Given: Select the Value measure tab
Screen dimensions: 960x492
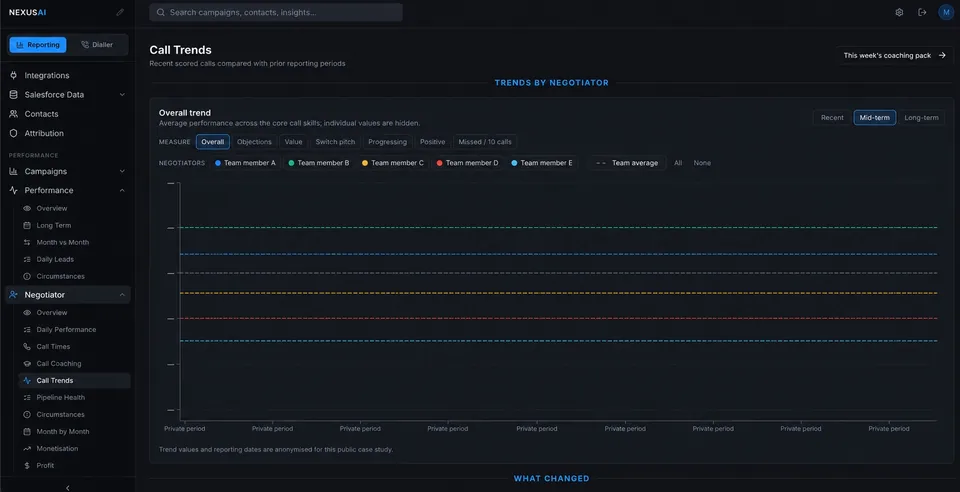Looking at the screenshot, I should click(x=293, y=142).
